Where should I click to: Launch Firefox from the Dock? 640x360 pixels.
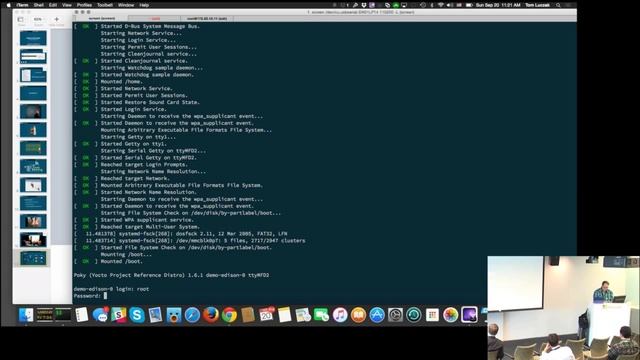pos(211,315)
